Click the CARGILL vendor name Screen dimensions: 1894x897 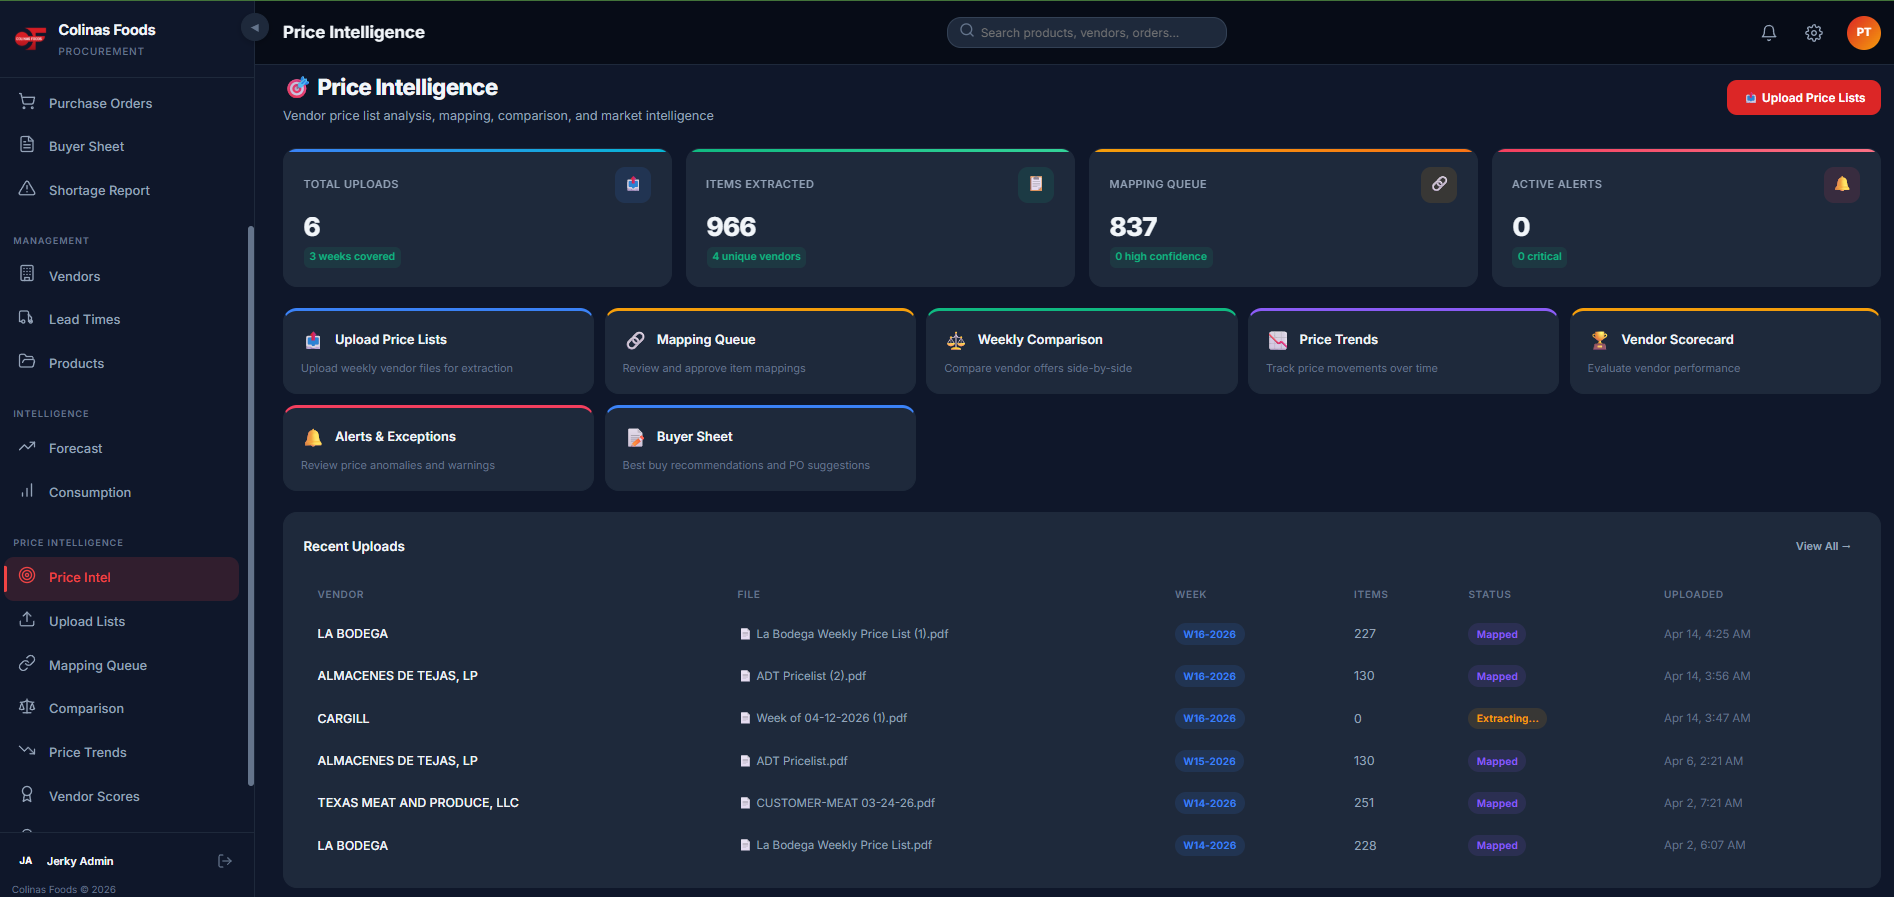343,719
